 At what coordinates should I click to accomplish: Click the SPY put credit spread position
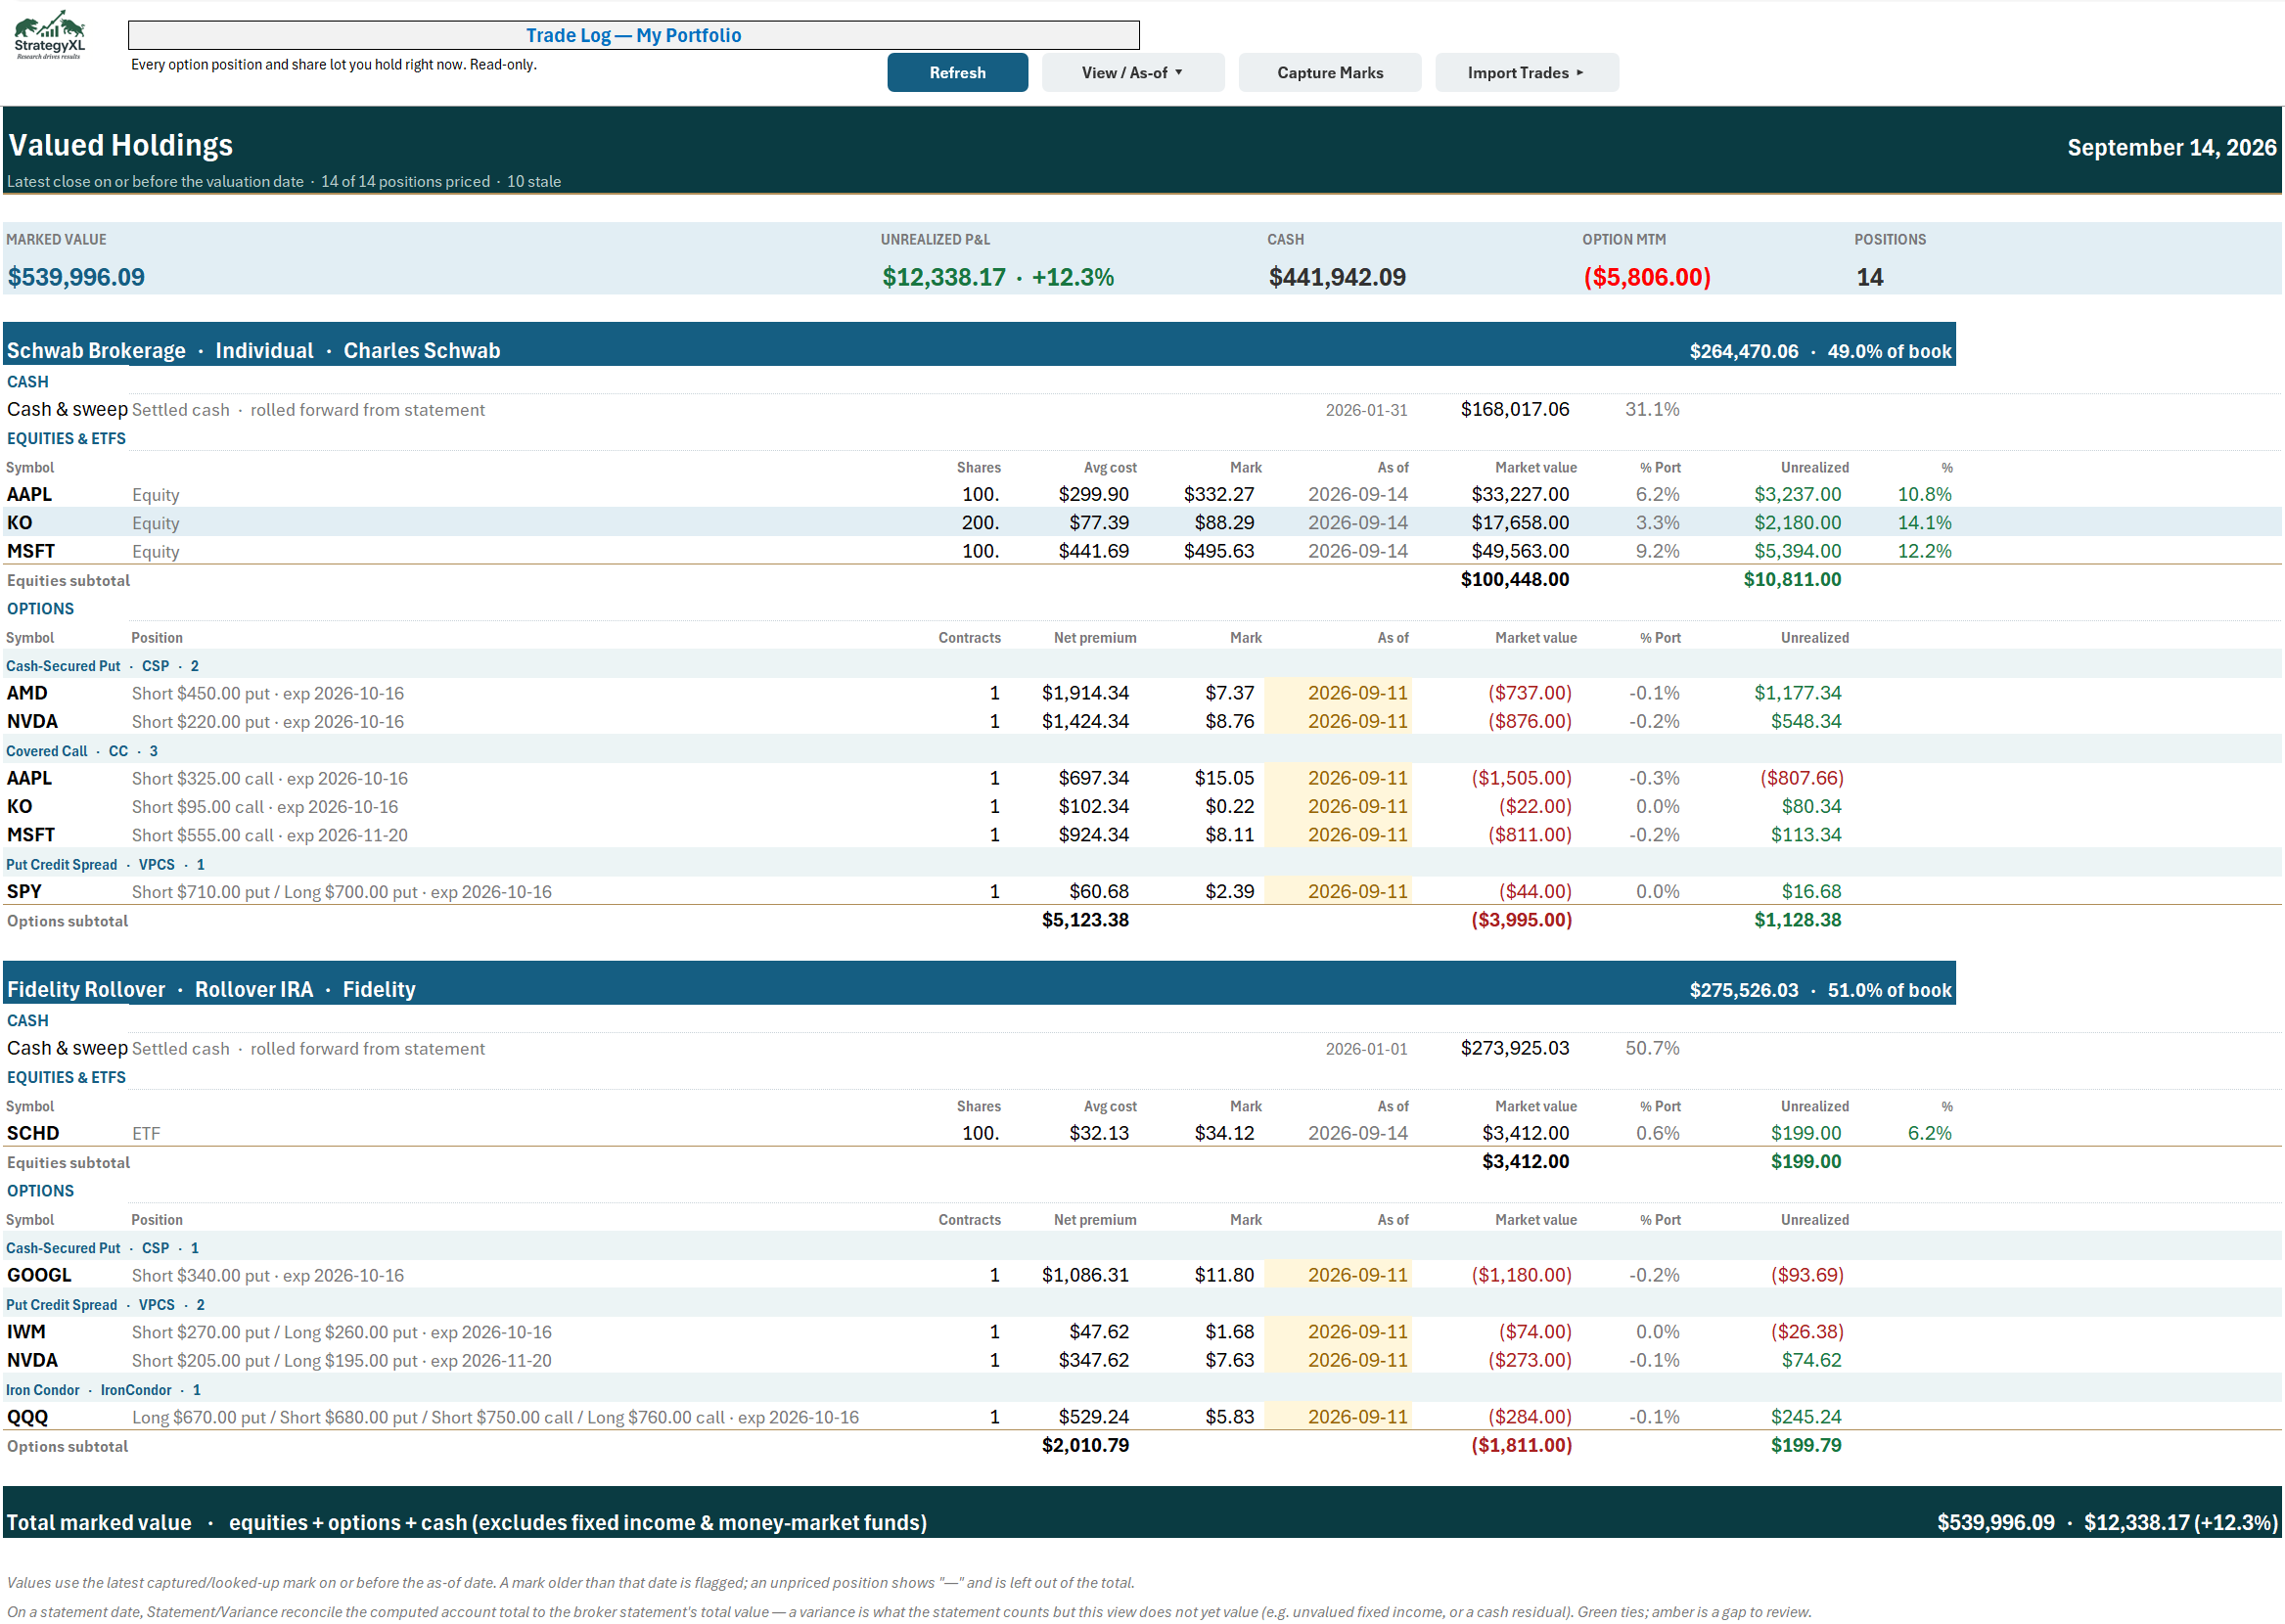pos(341,892)
